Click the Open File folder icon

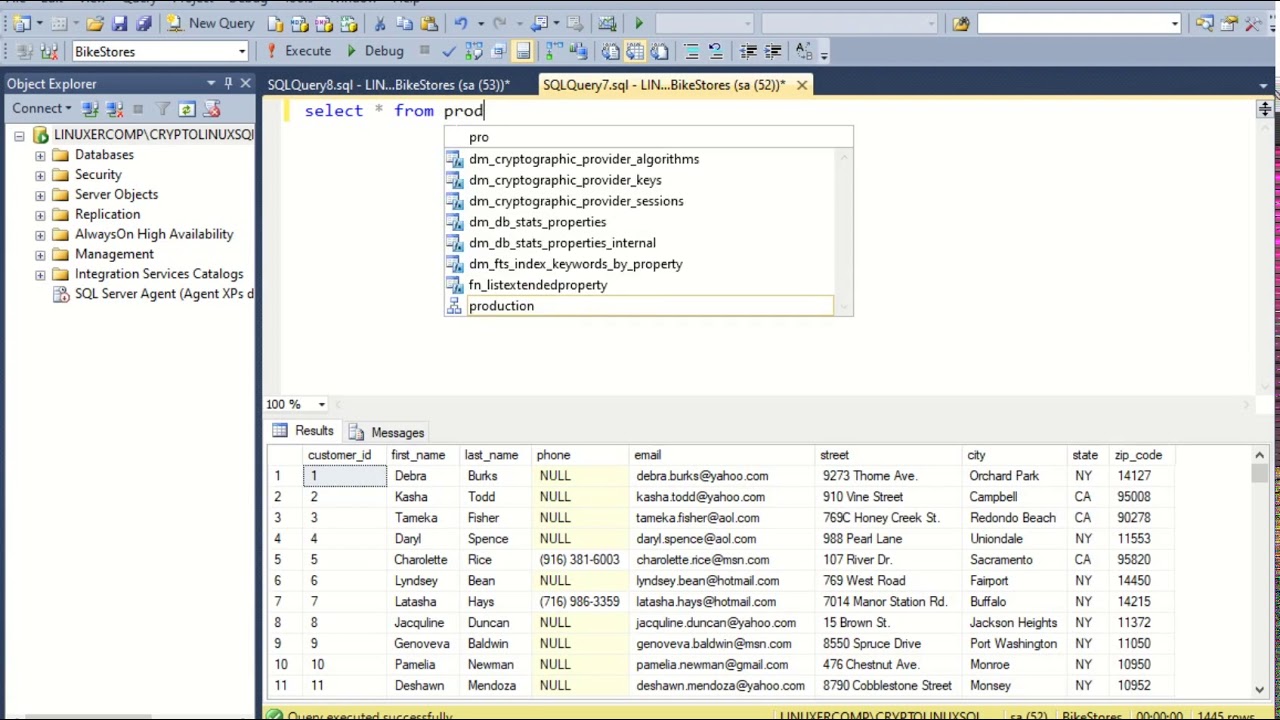94,24
